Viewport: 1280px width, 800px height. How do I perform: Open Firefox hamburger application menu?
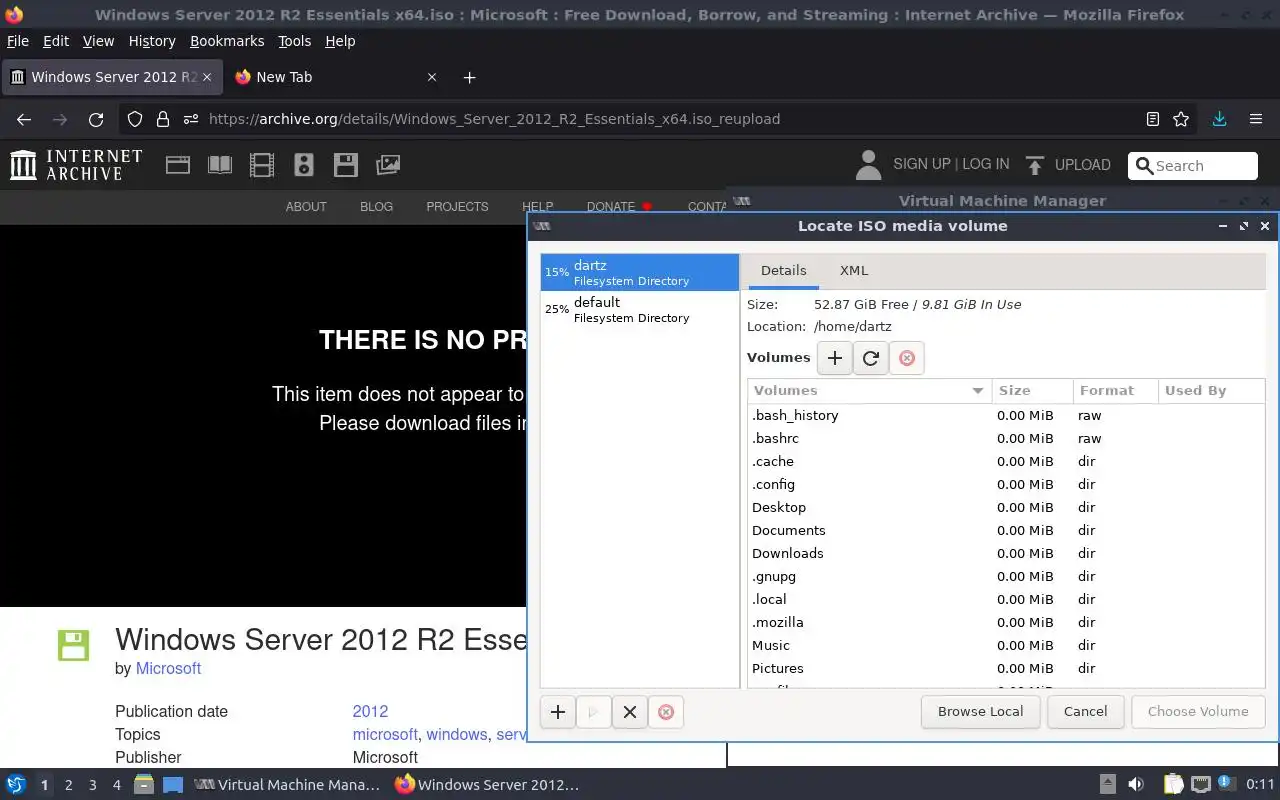(1256, 119)
